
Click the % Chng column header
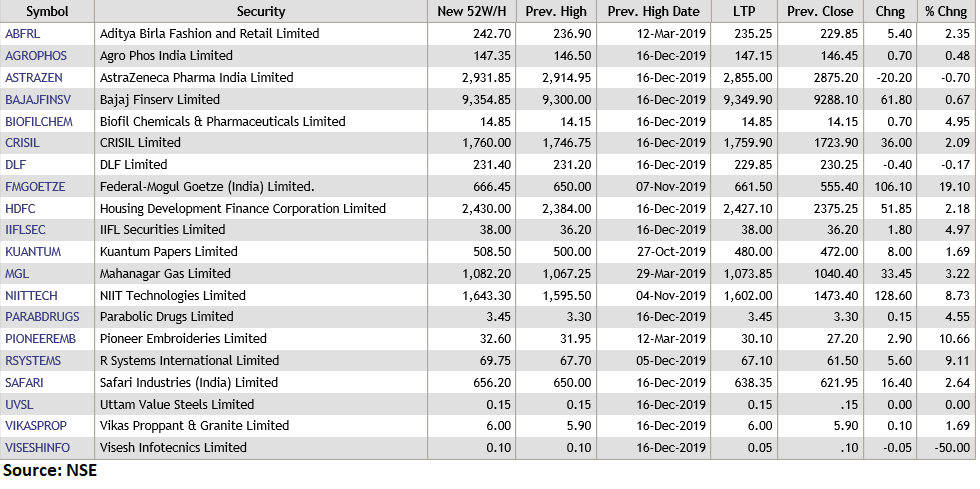click(946, 12)
